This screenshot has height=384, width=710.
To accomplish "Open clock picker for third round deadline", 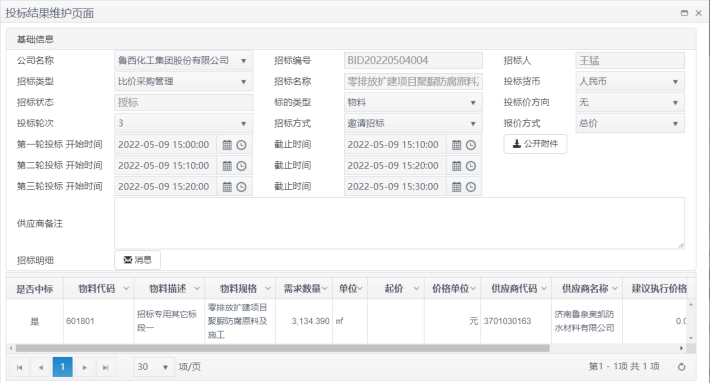I will 471,187.
